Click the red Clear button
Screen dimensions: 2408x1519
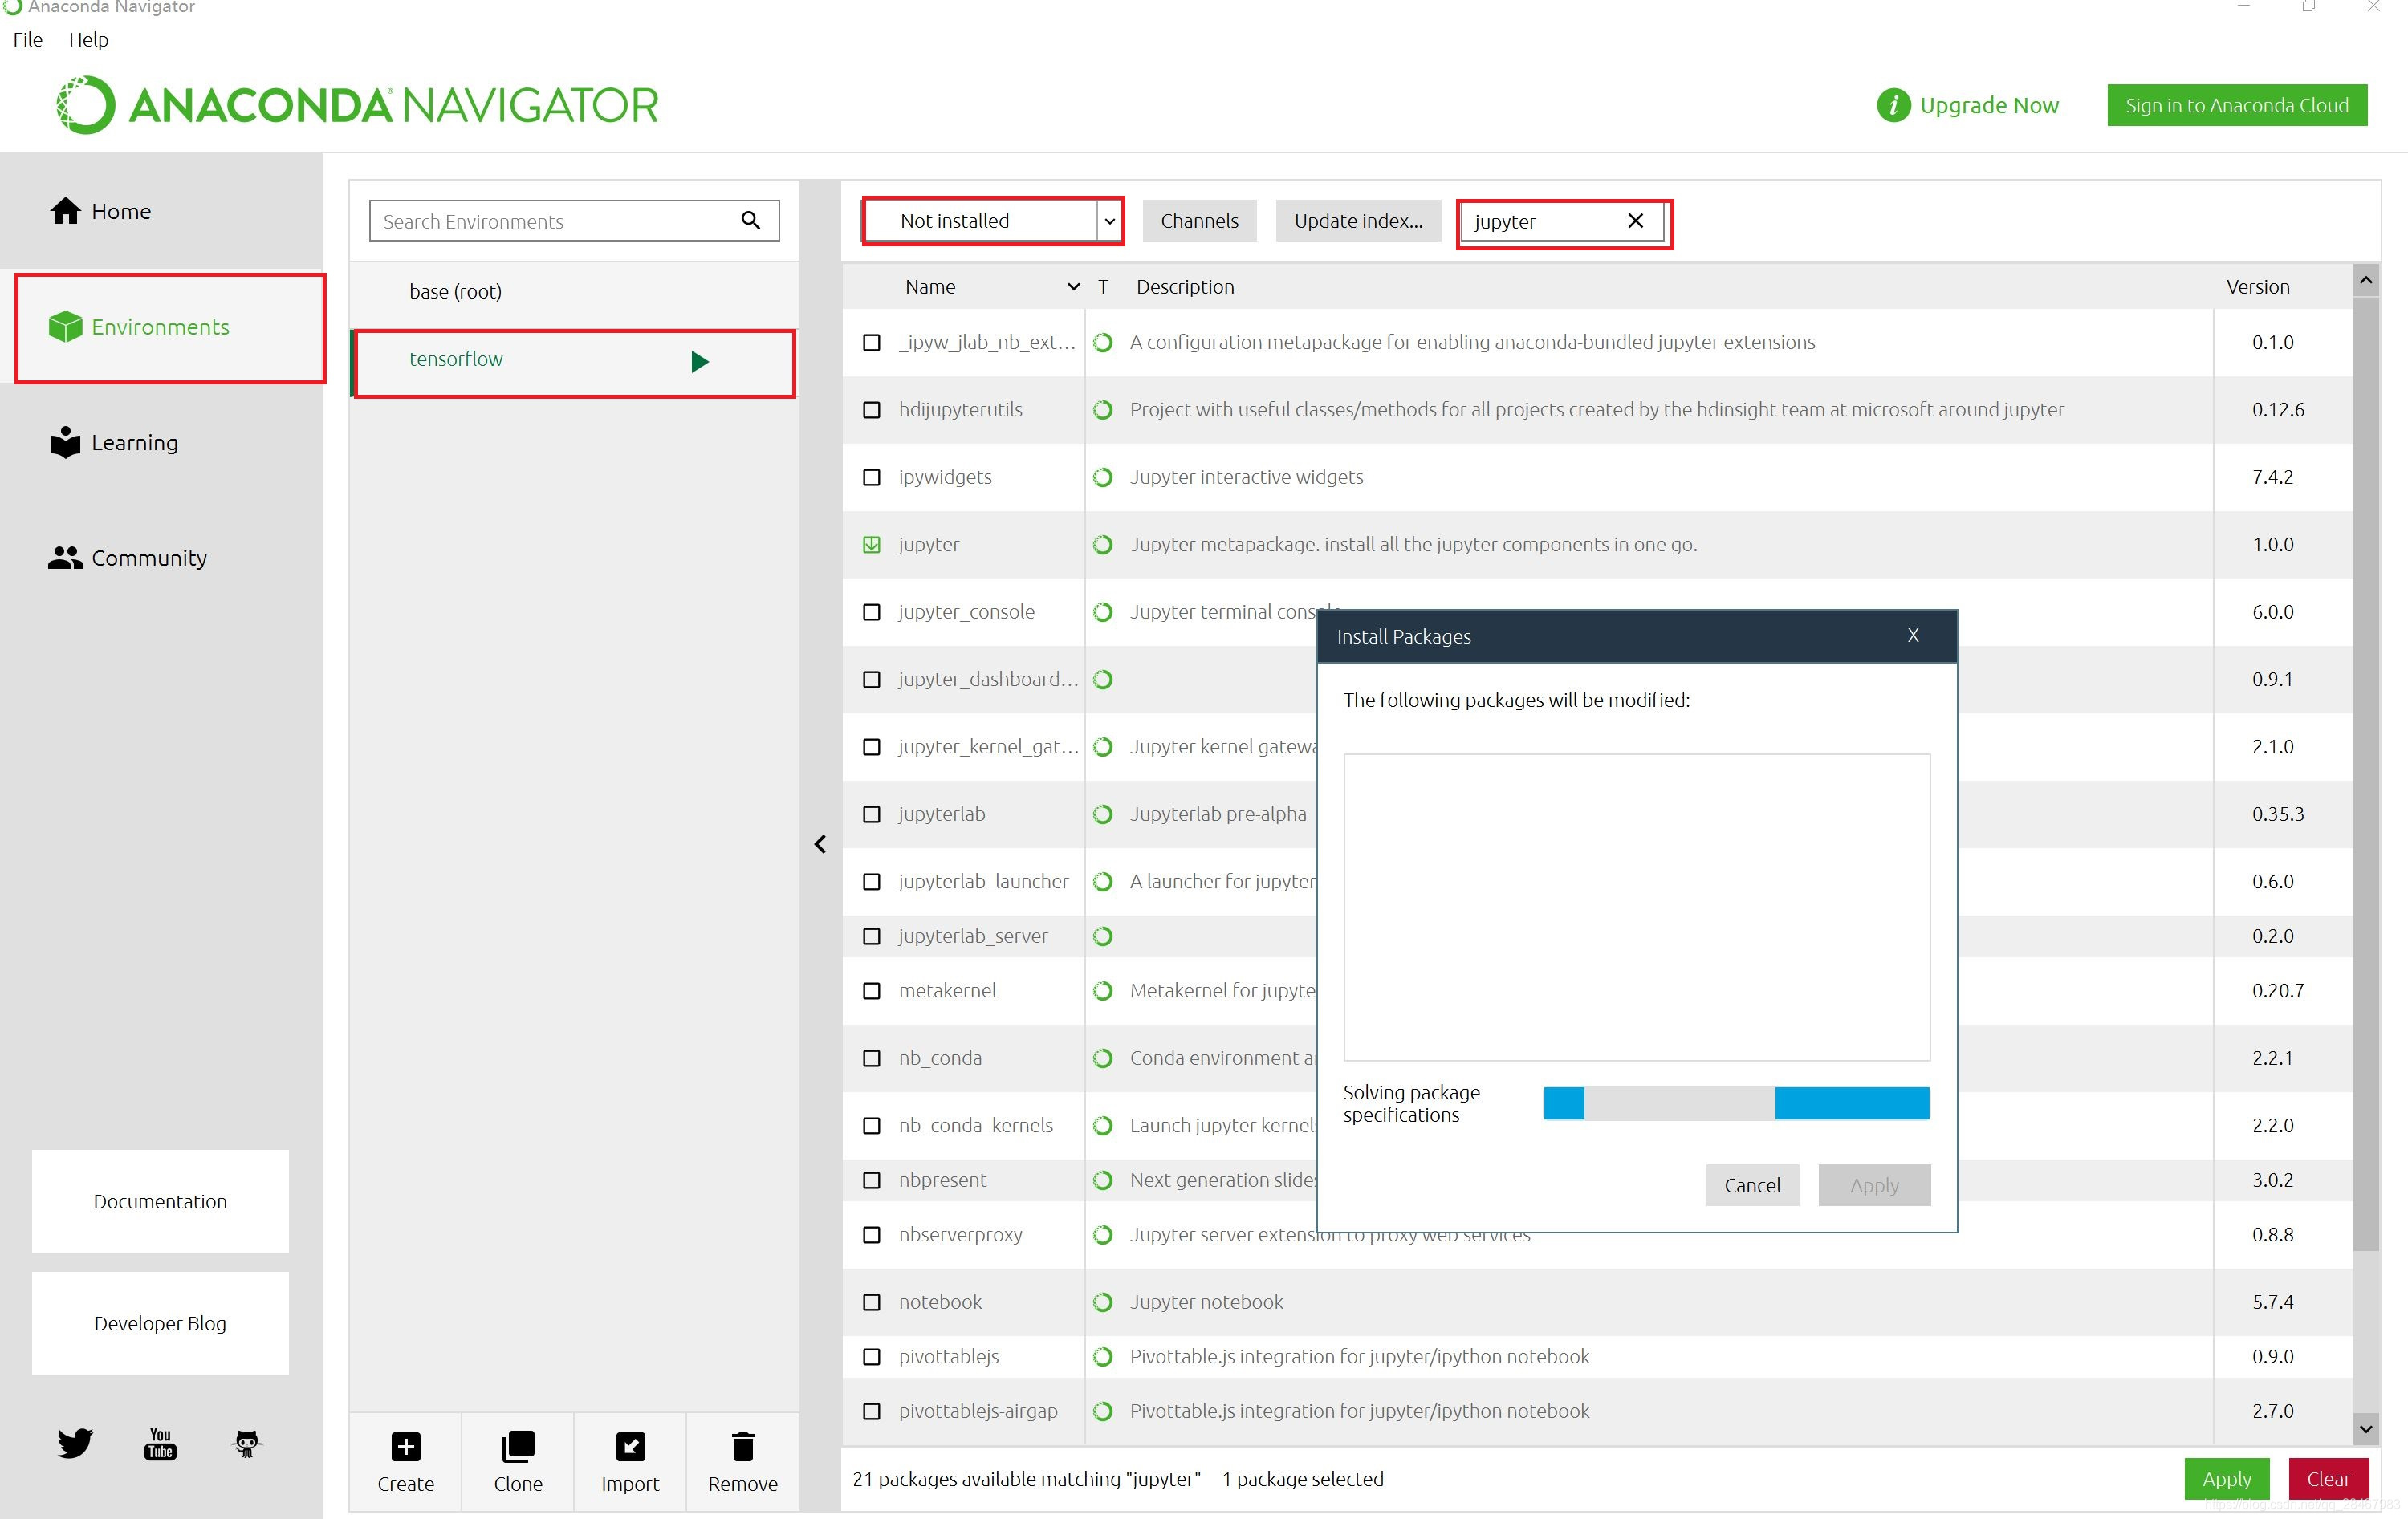coord(2328,1478)
